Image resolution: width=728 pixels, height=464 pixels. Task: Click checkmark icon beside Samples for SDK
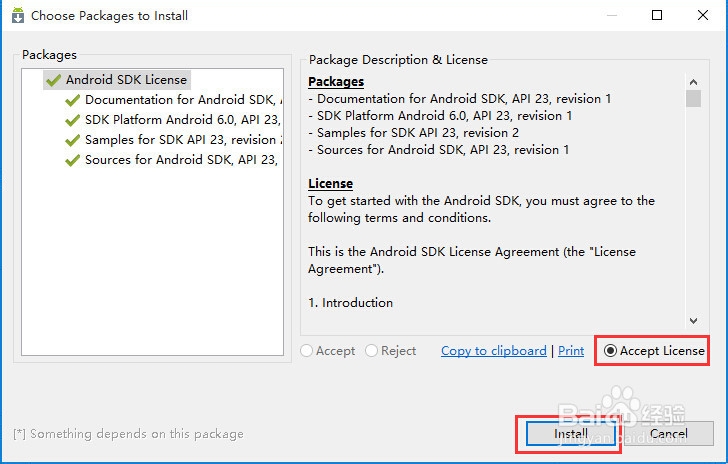click(72, 140)
